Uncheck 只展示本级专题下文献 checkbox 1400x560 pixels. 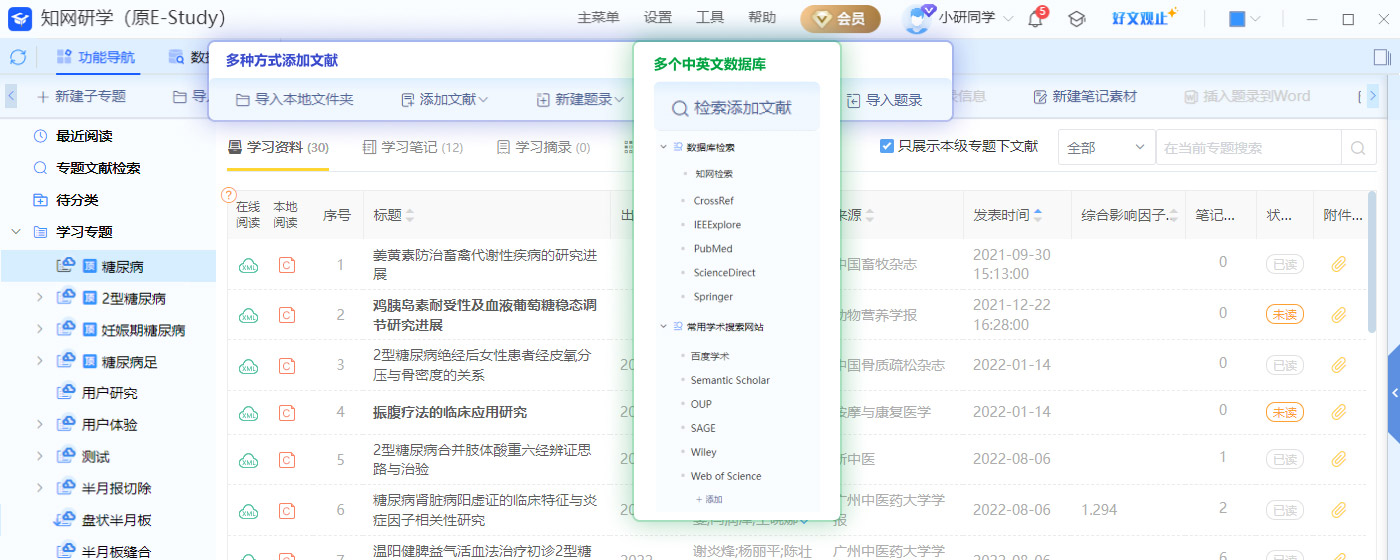pyautogui.click(x=886, y=146)
